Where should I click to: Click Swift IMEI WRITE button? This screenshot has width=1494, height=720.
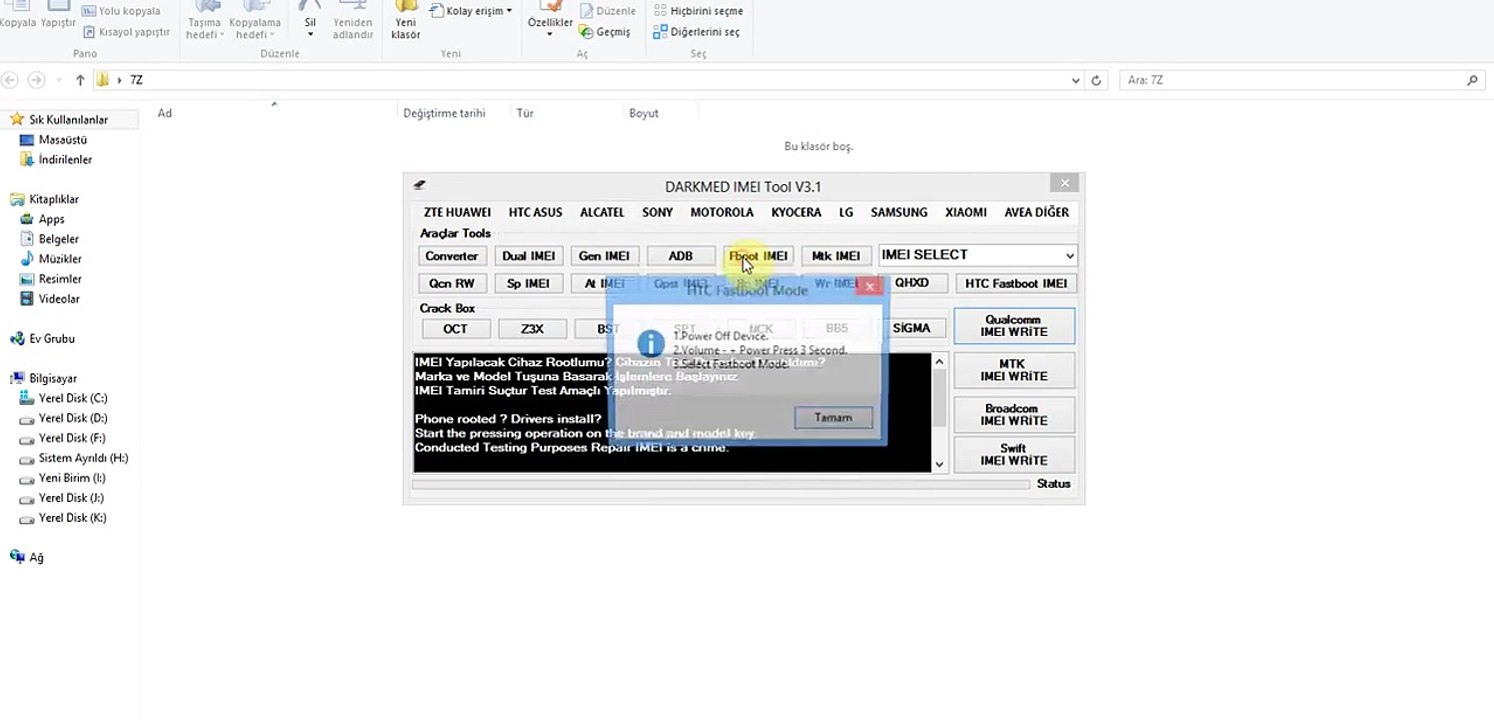click(1014, 455)
